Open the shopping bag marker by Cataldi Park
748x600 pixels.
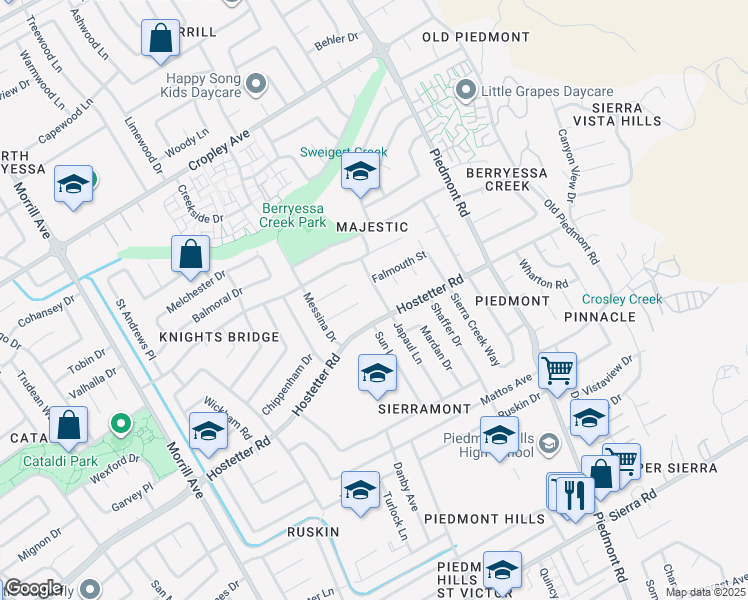pos(69,426)
